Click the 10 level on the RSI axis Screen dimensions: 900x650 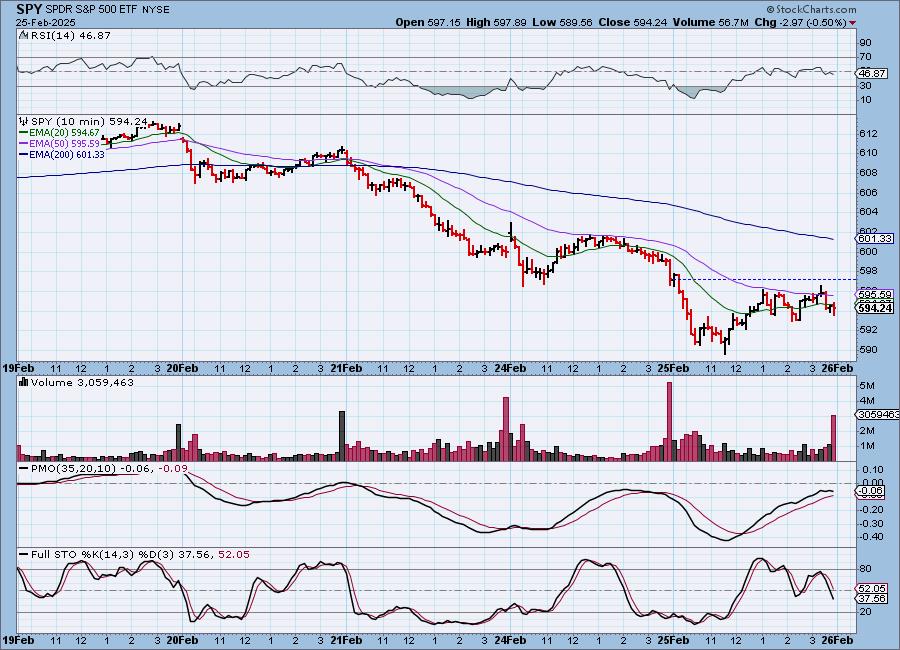pyautogui.click(x=866, y=100)
